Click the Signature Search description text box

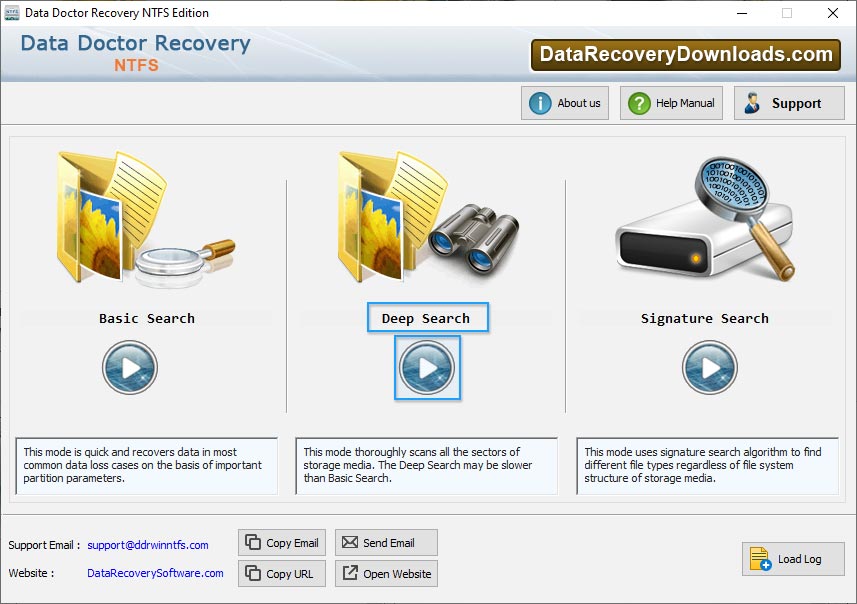708,466
